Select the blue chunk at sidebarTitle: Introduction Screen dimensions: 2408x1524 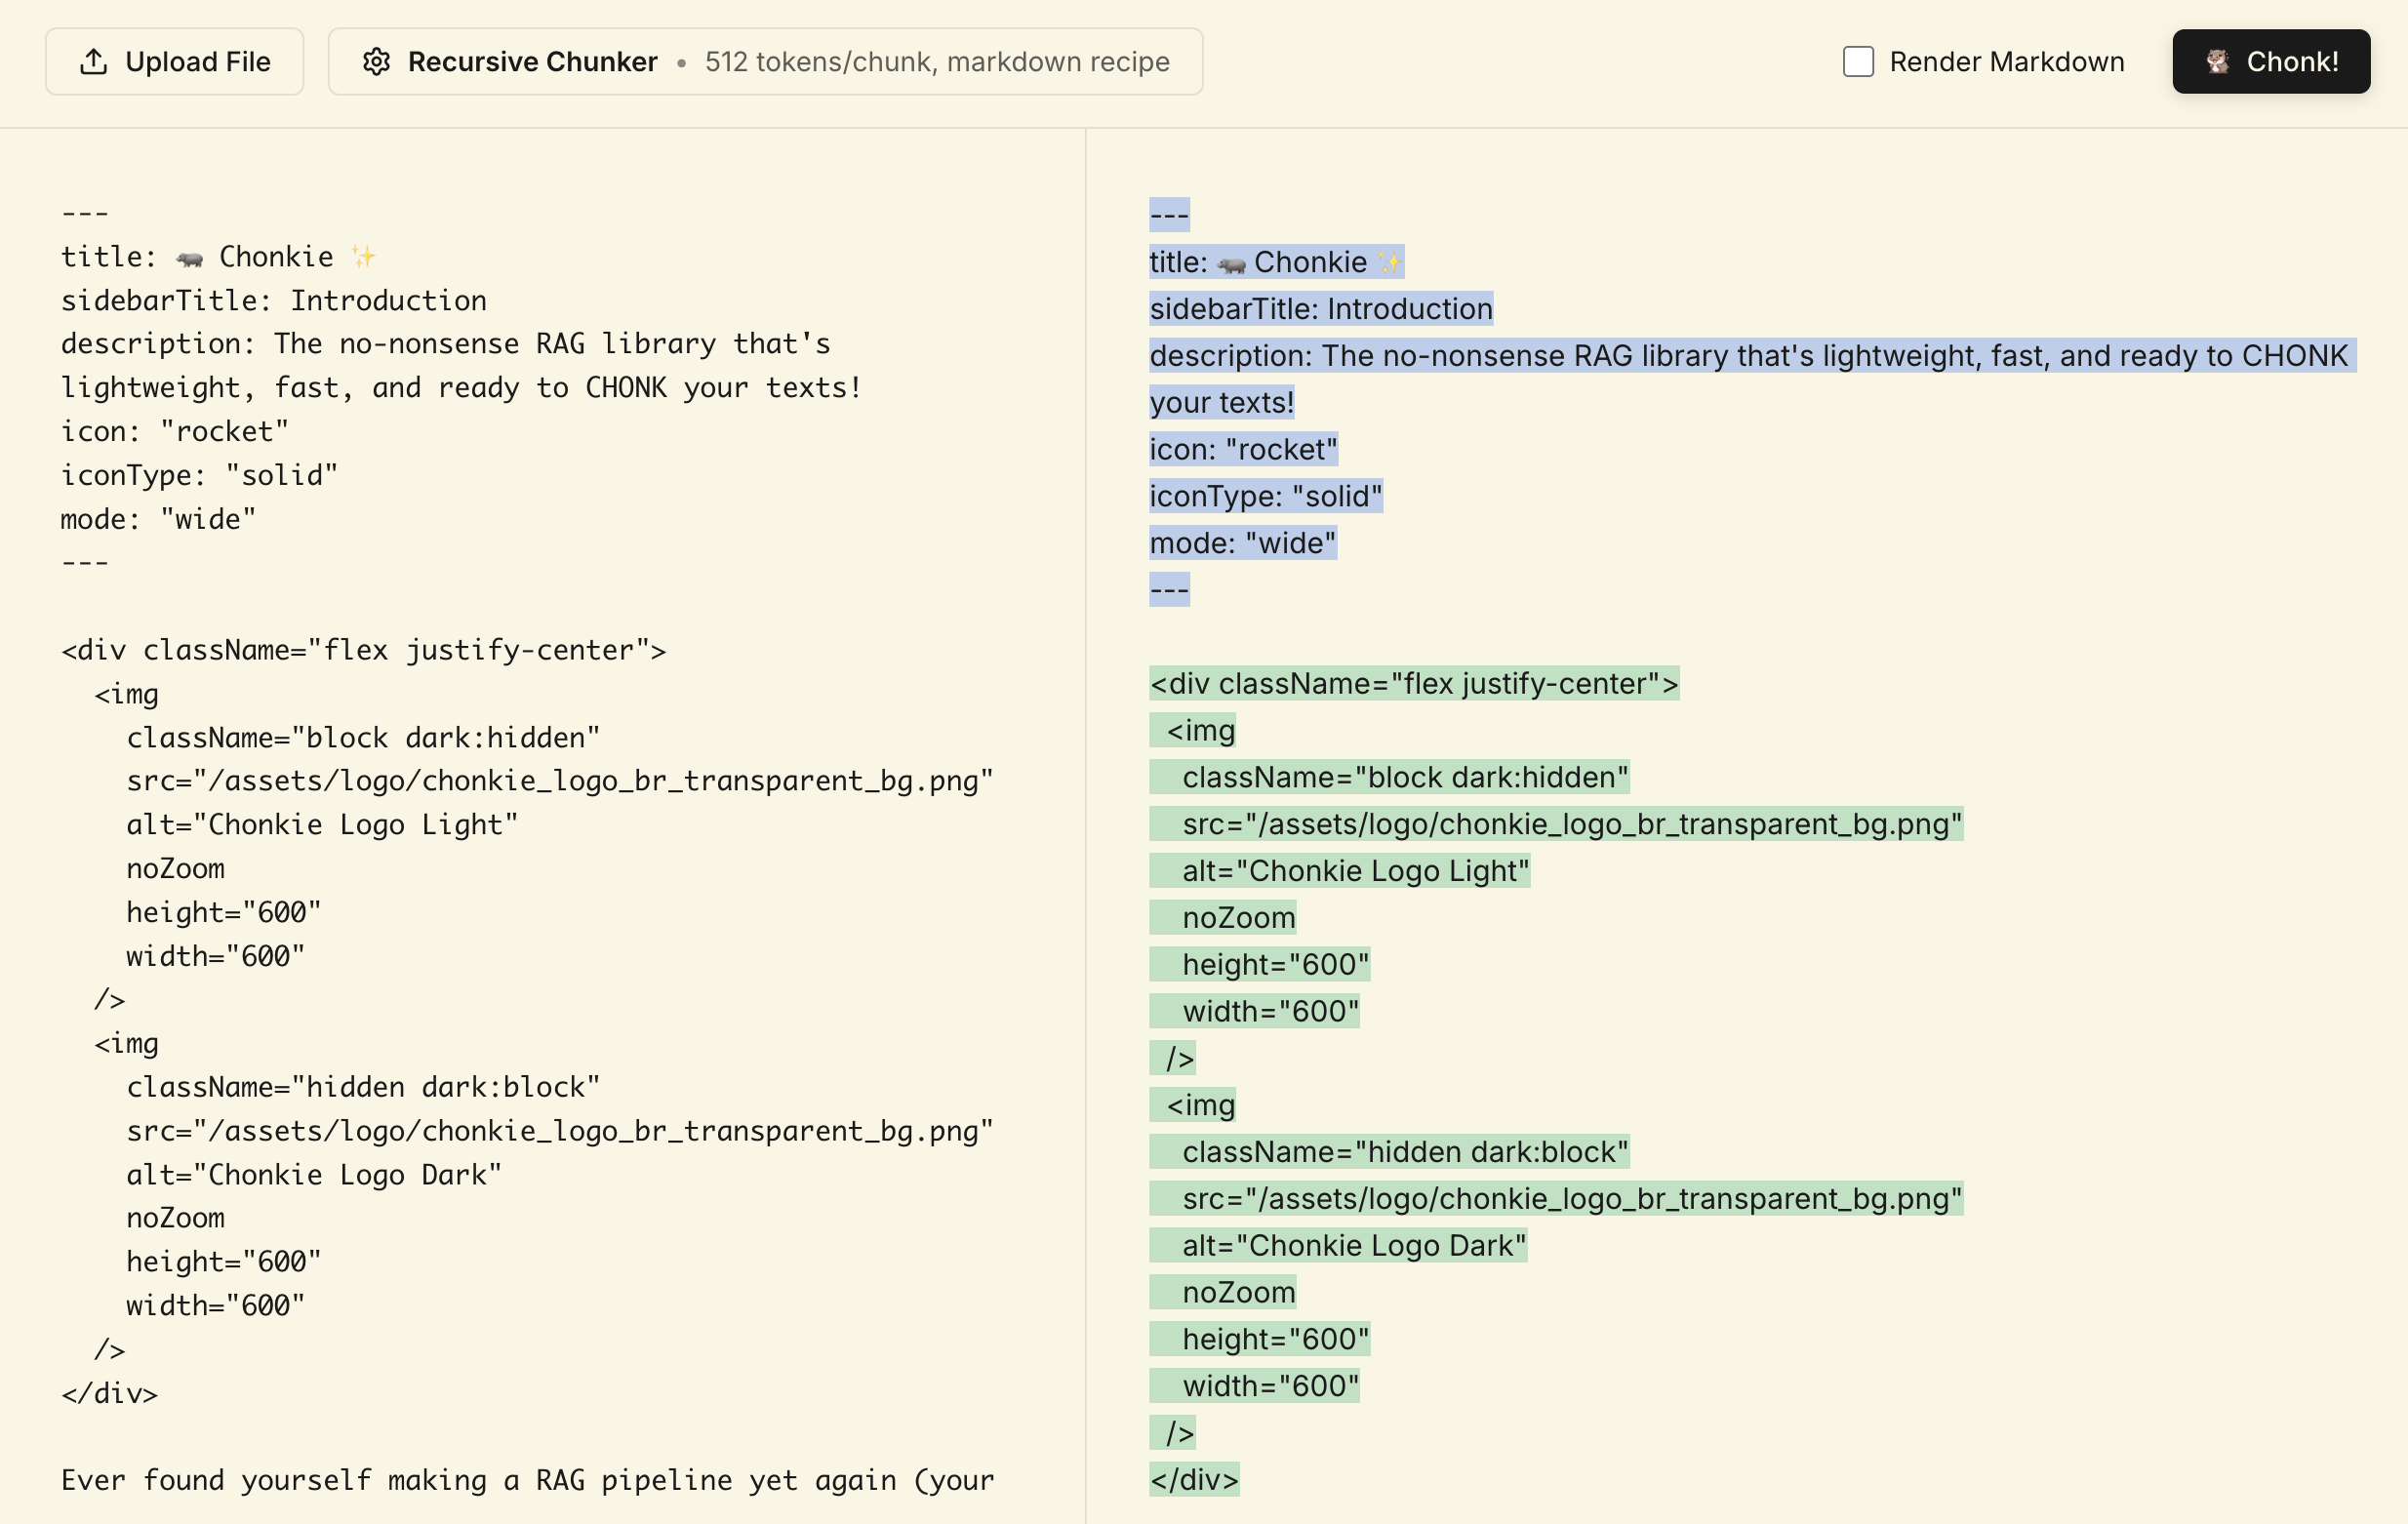[1320, 309]
